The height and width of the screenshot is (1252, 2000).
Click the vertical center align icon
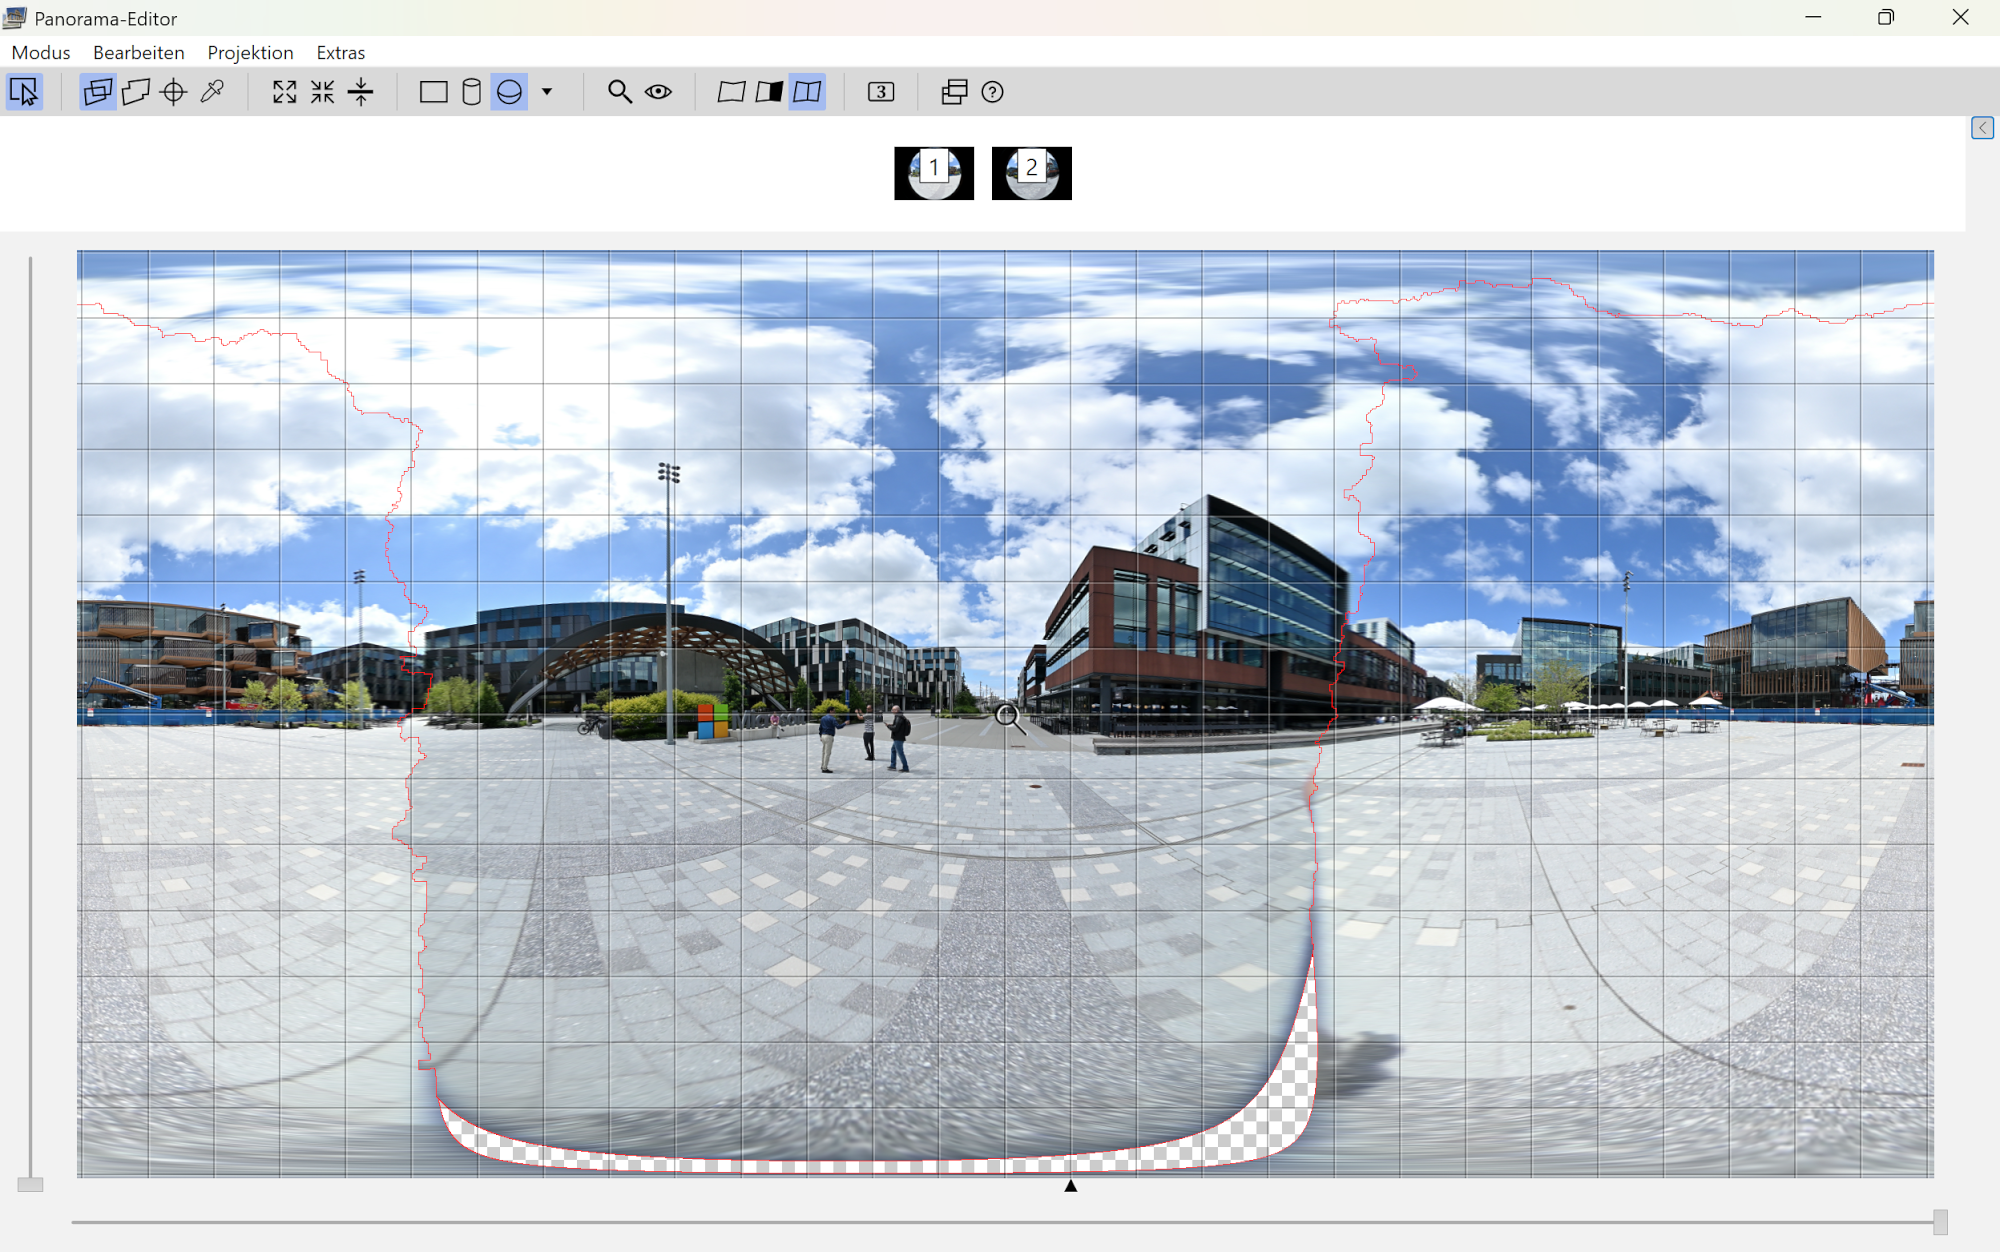tap(360, 92)
